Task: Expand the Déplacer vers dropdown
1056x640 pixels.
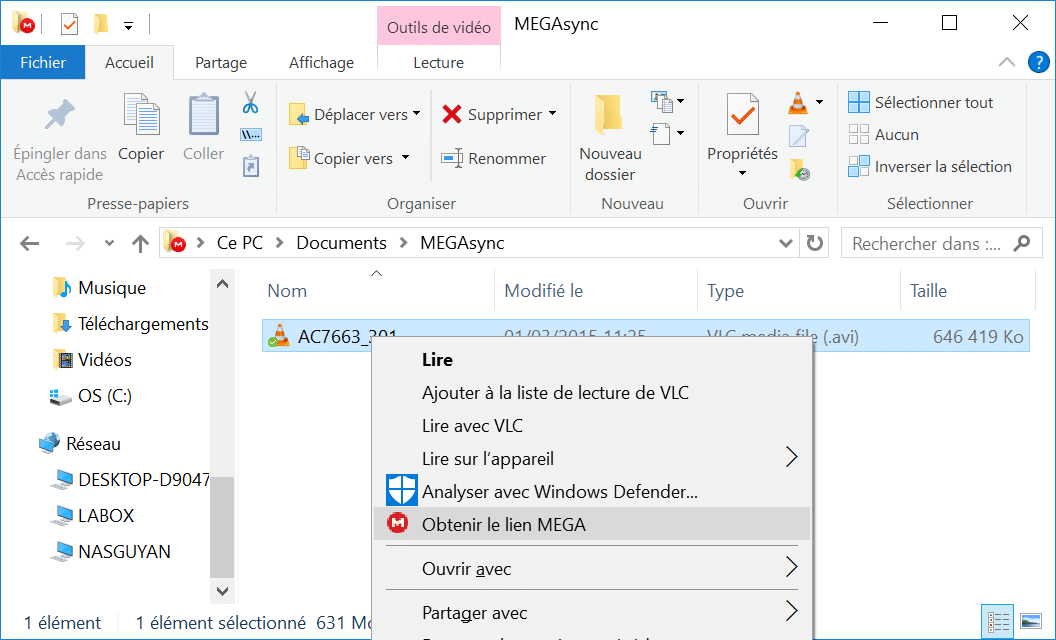Action: tap(416, 113)
